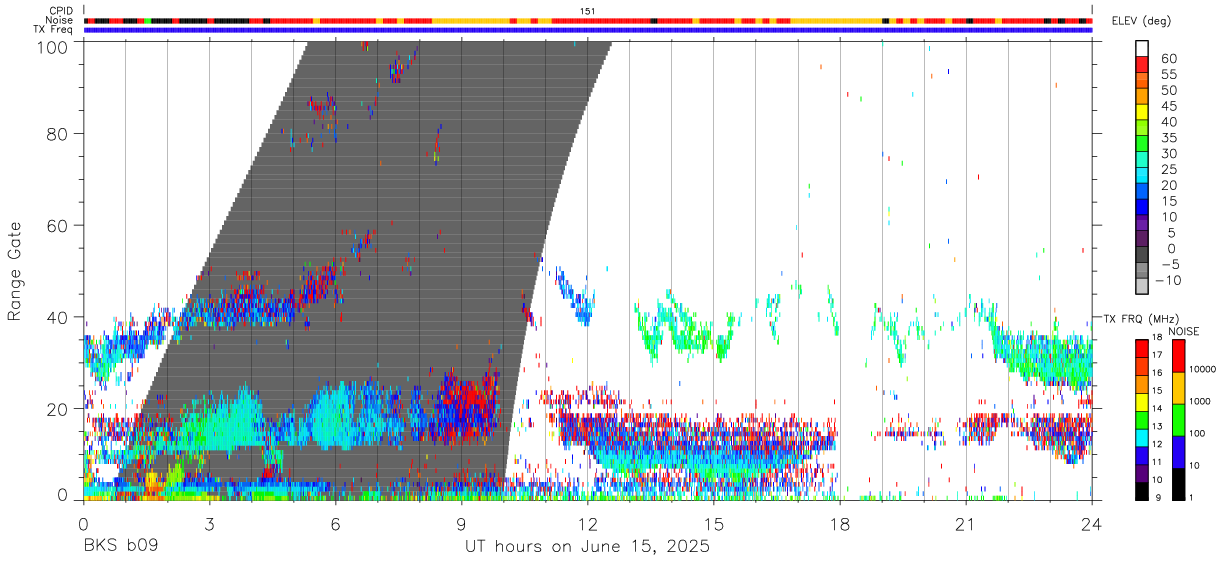Click the NOISE legend value 10000
Viewport: 1228px width, 567px height.
coord(1203,369)
